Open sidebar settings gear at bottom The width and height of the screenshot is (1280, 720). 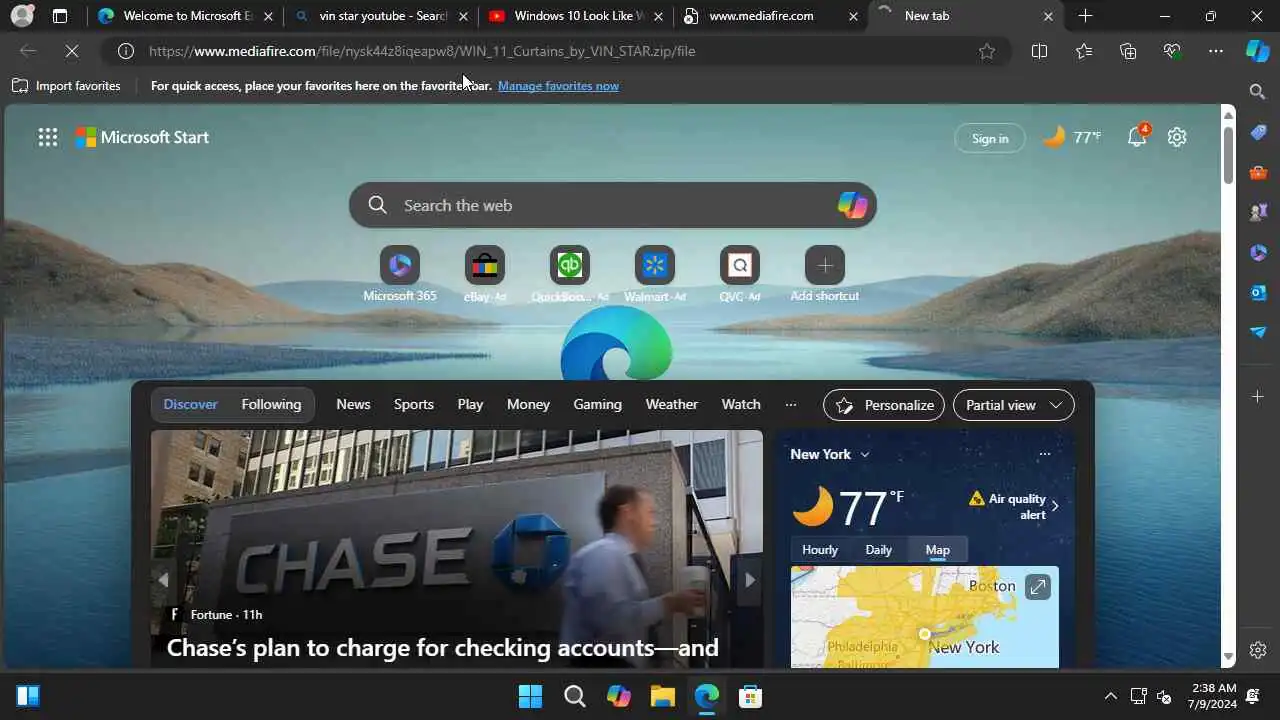1258,650
